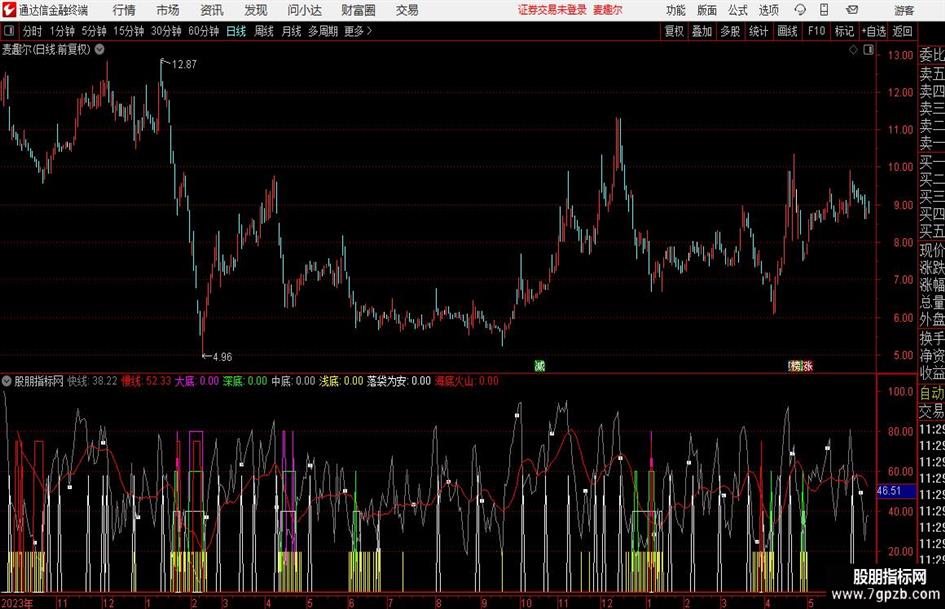The height and width of the screenshot is (609, 945).
Task: Switch to the 周线 weekly tab
Action: 264,31
